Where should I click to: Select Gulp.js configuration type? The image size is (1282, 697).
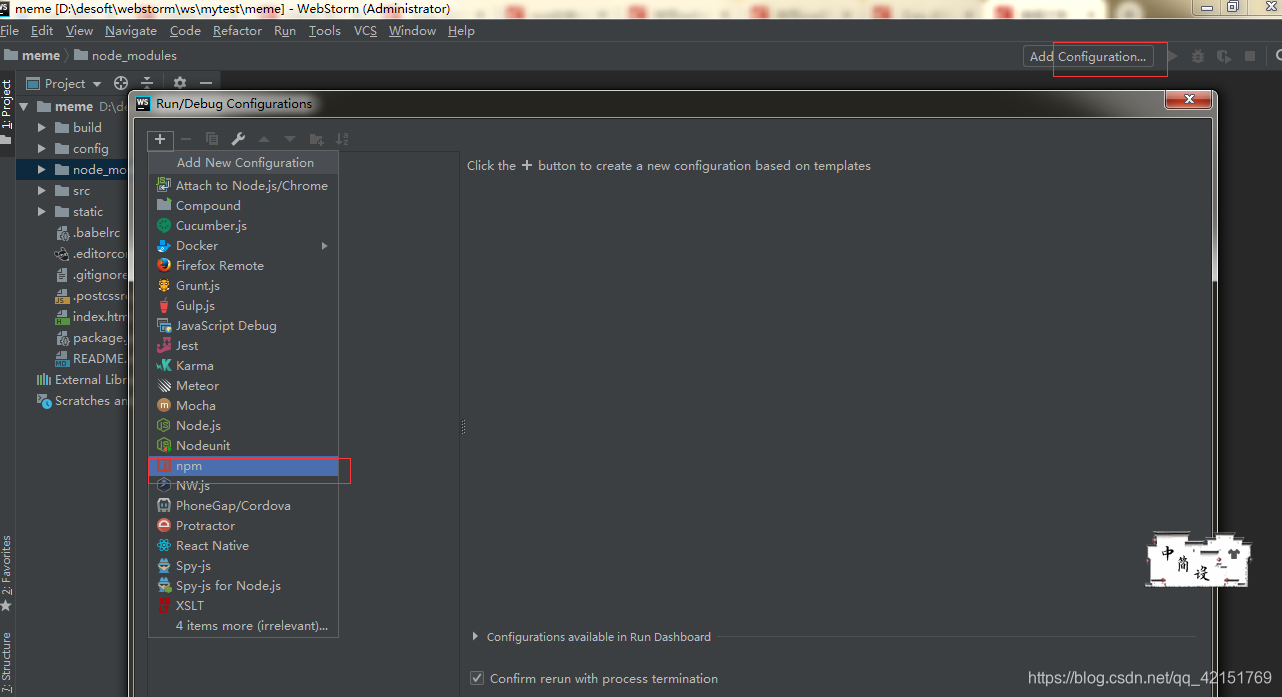(243, 305)
